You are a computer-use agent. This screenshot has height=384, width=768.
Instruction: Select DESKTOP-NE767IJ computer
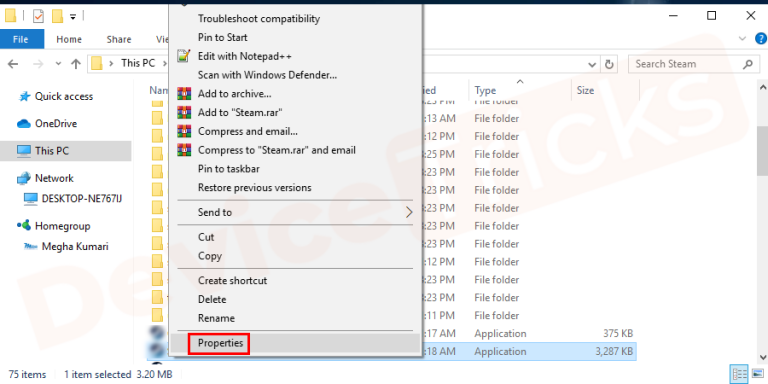tap(82, 198)
